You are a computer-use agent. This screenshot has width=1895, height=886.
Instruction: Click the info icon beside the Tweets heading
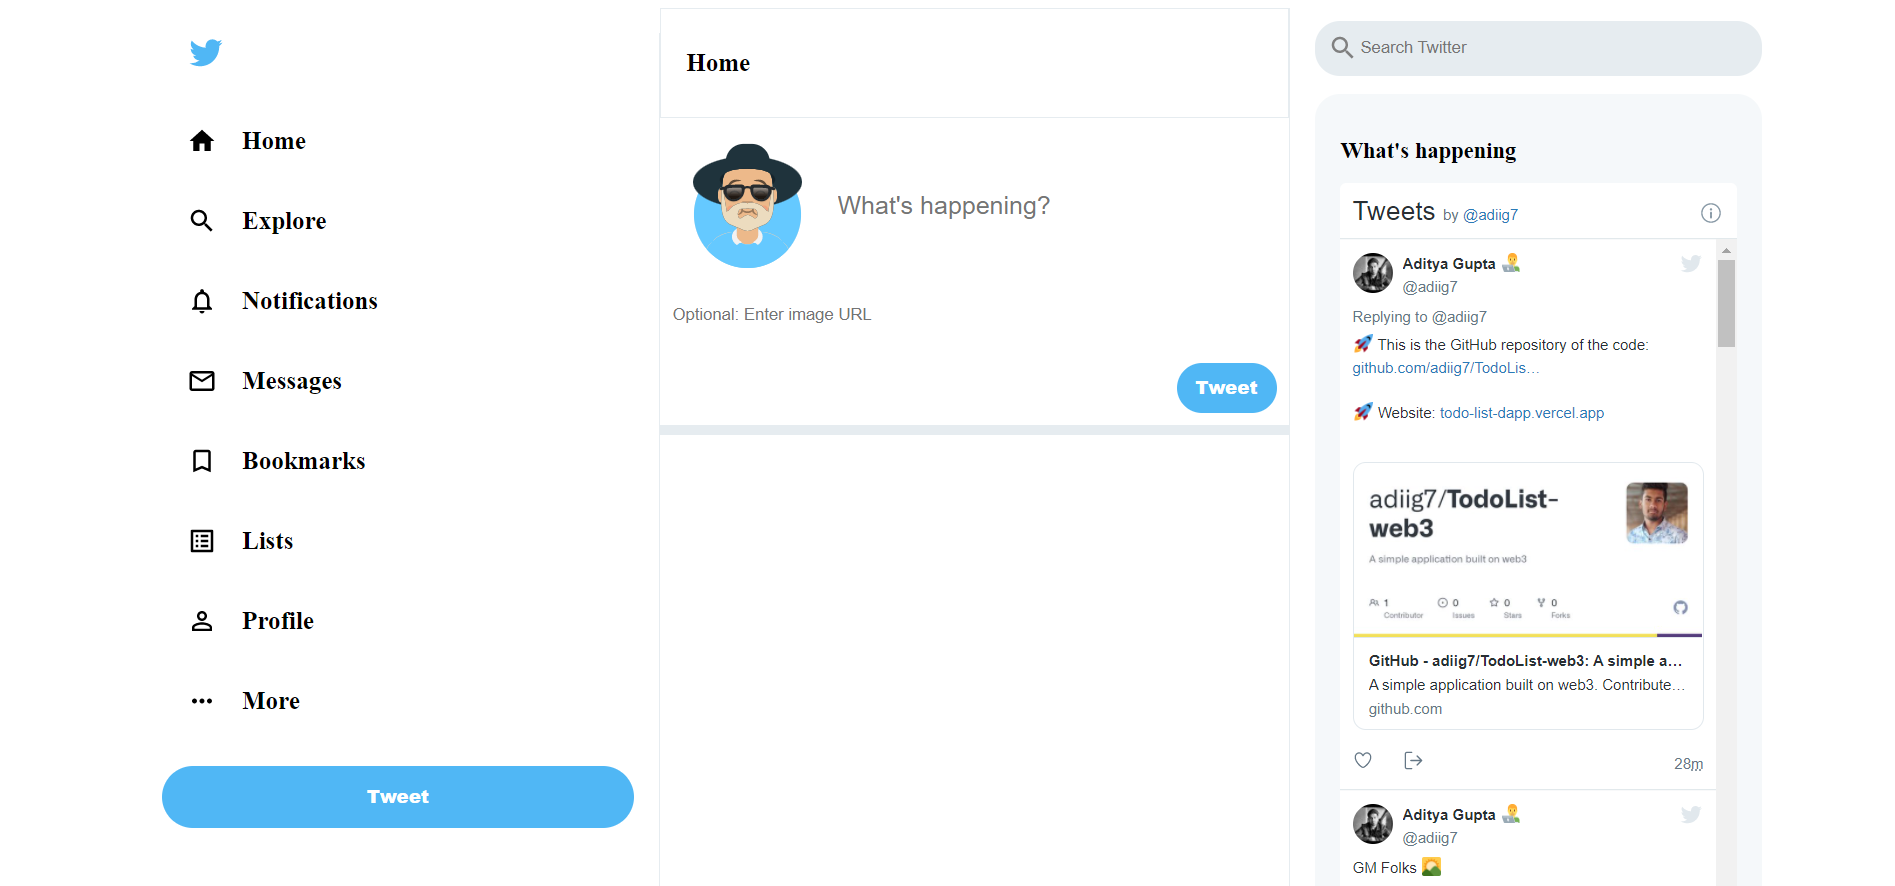pyautogui.click(x=1710, y=212)
